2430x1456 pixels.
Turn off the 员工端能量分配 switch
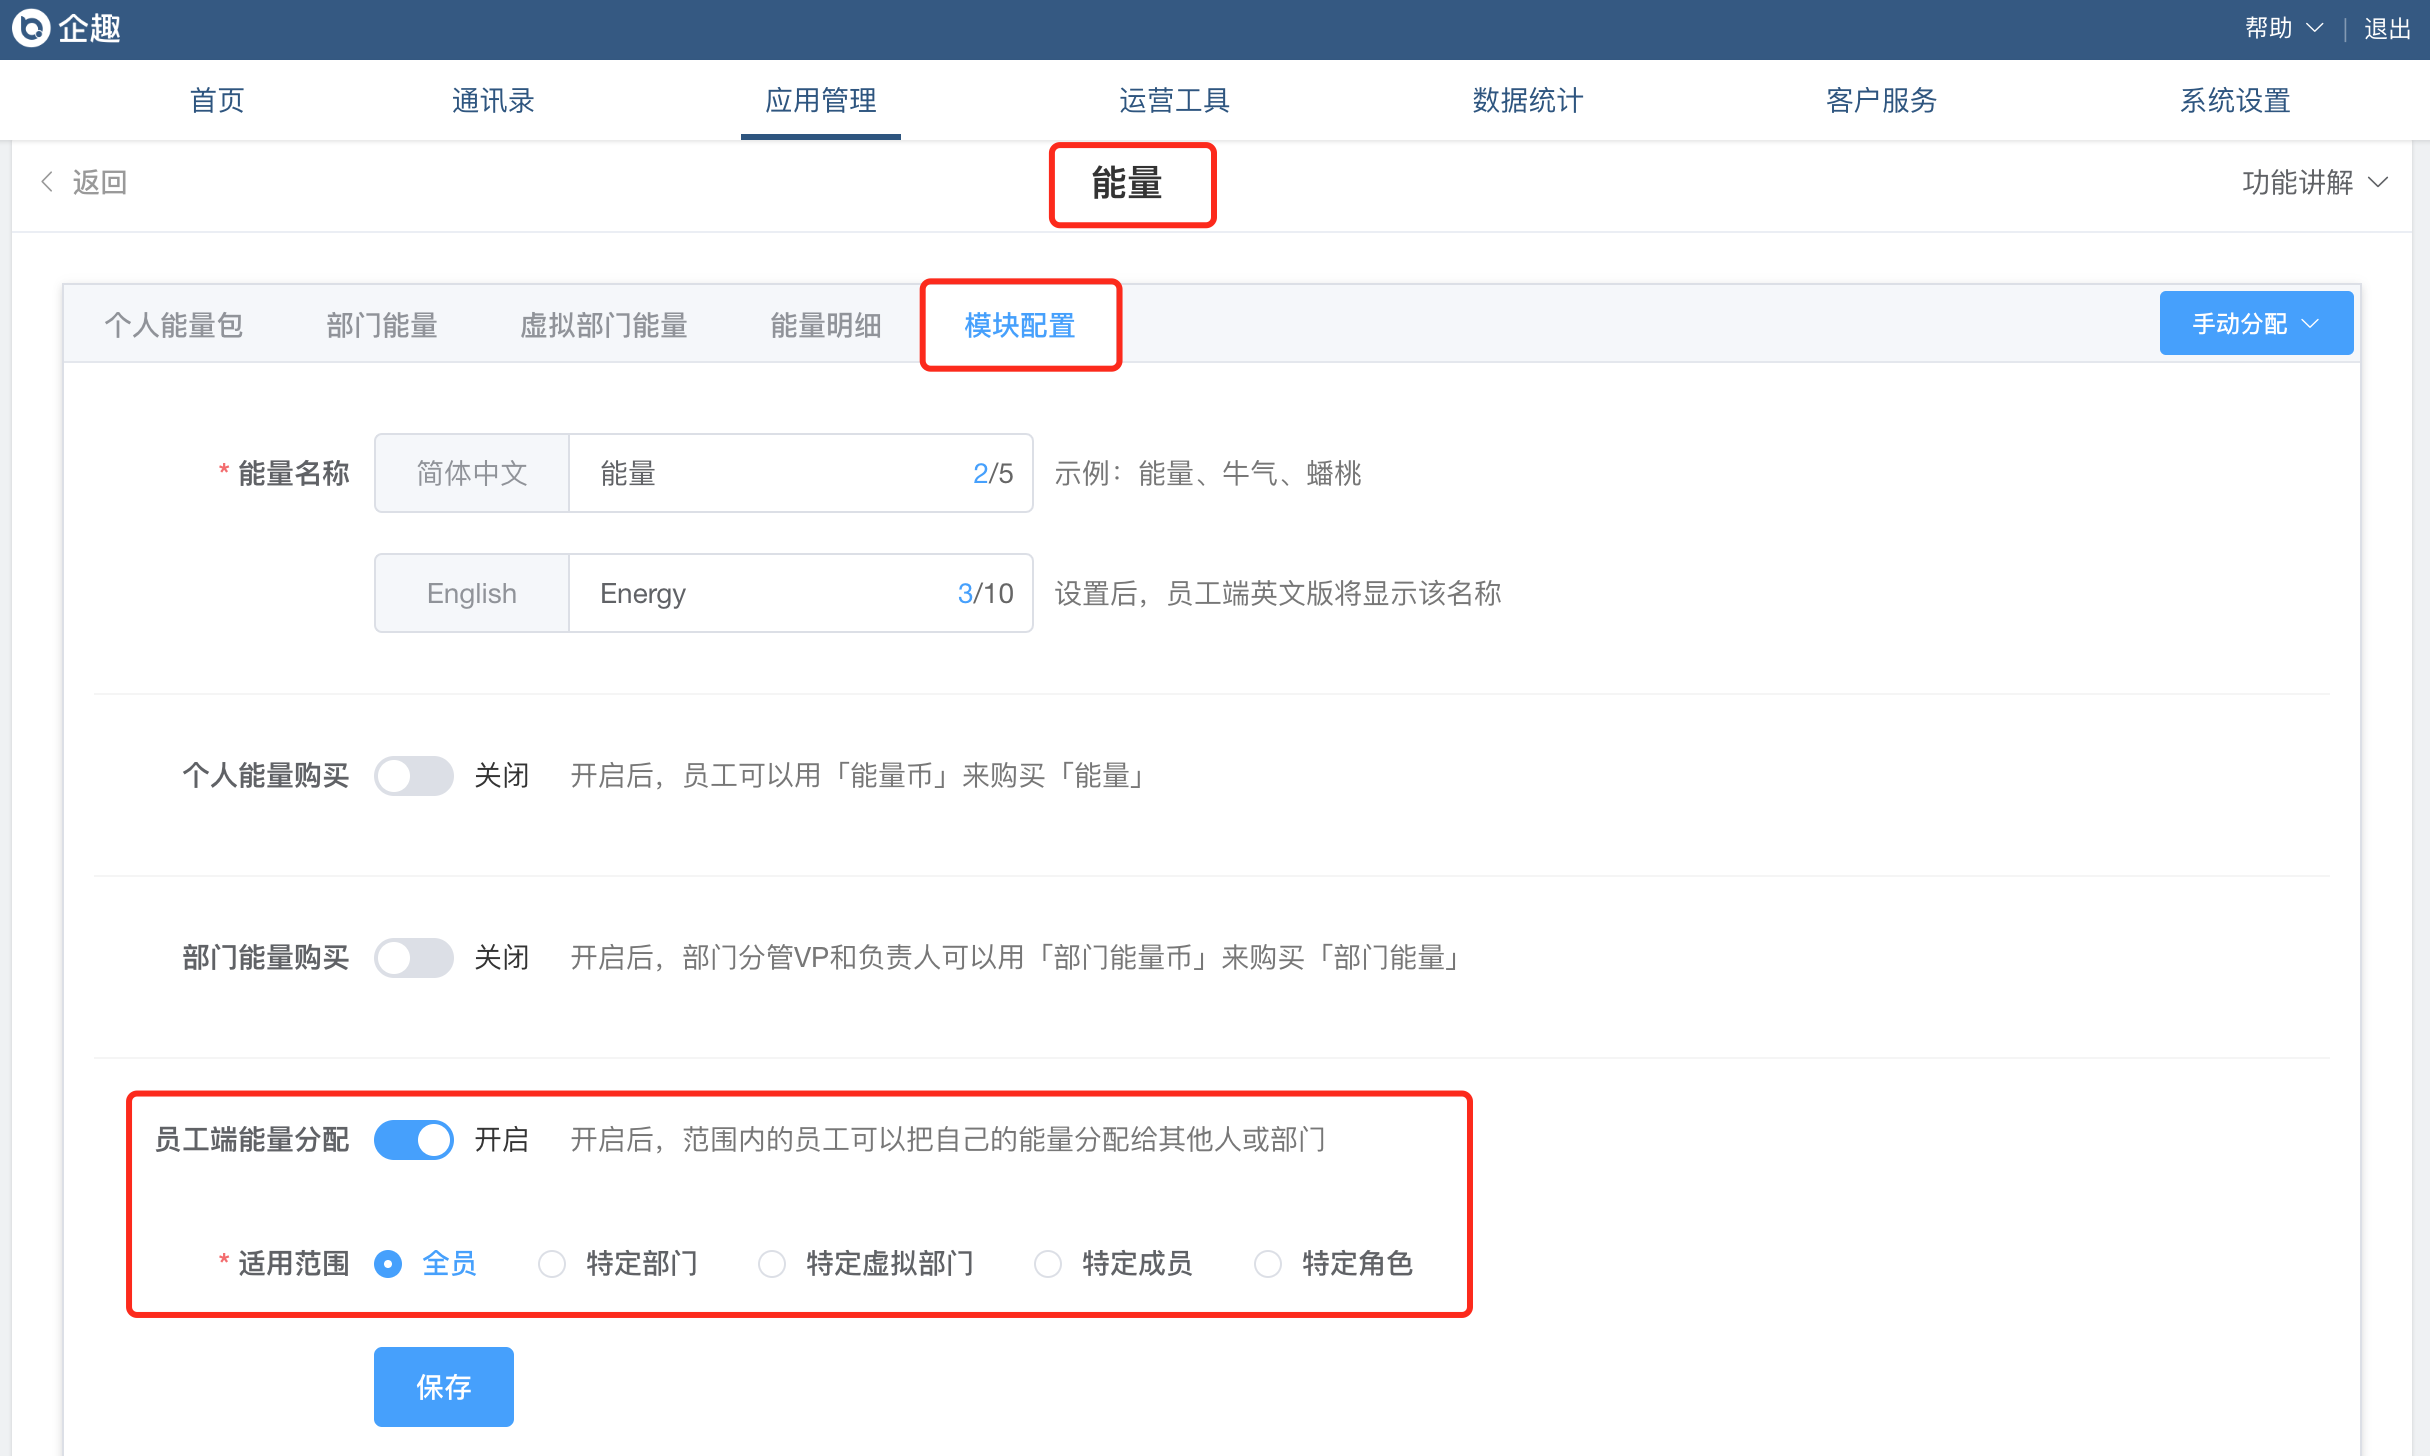pos(413,1140)
